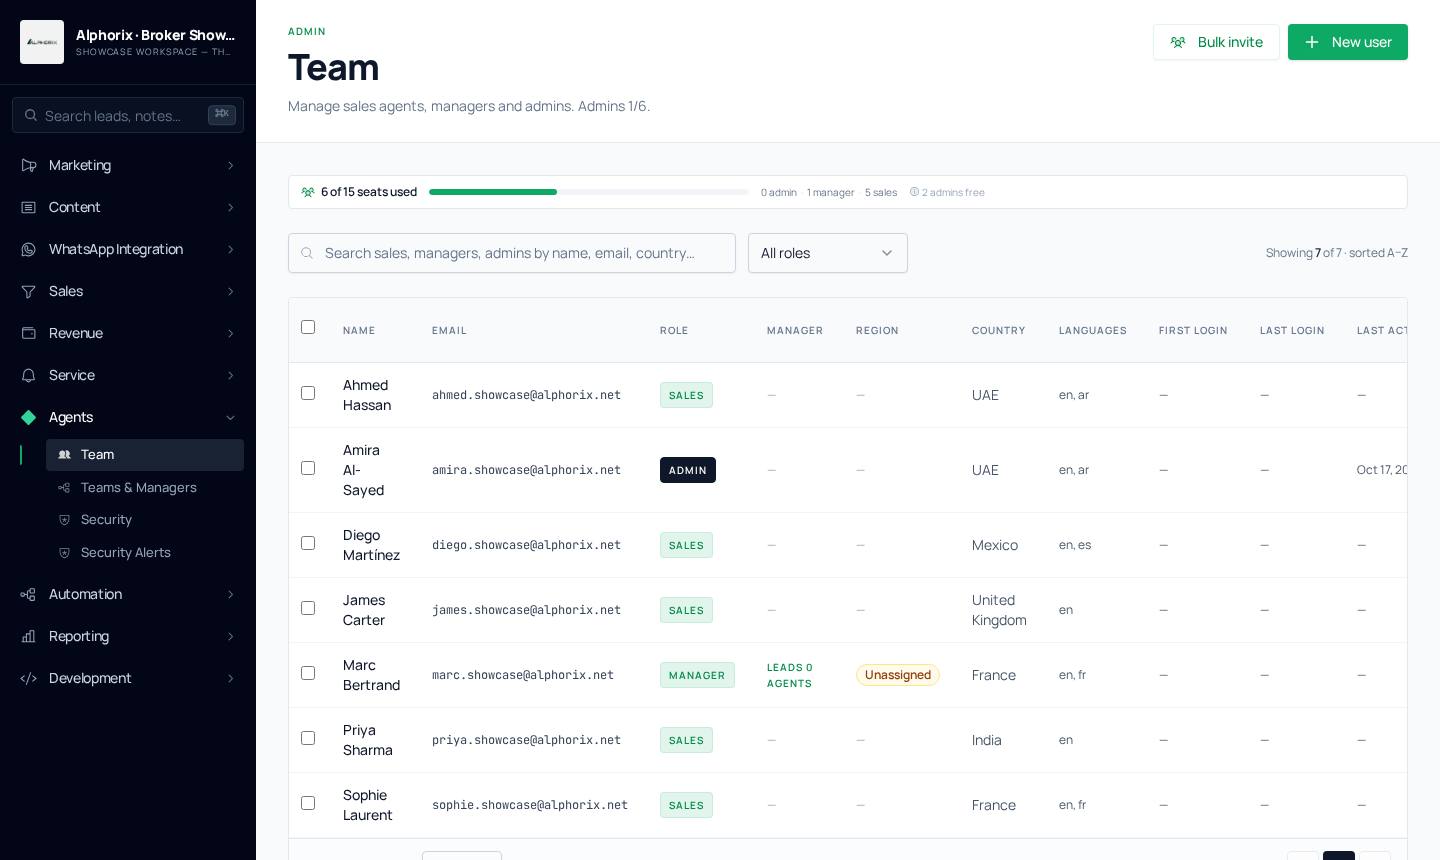Toggle the select-all header checkbox

(x=308, y=327)
